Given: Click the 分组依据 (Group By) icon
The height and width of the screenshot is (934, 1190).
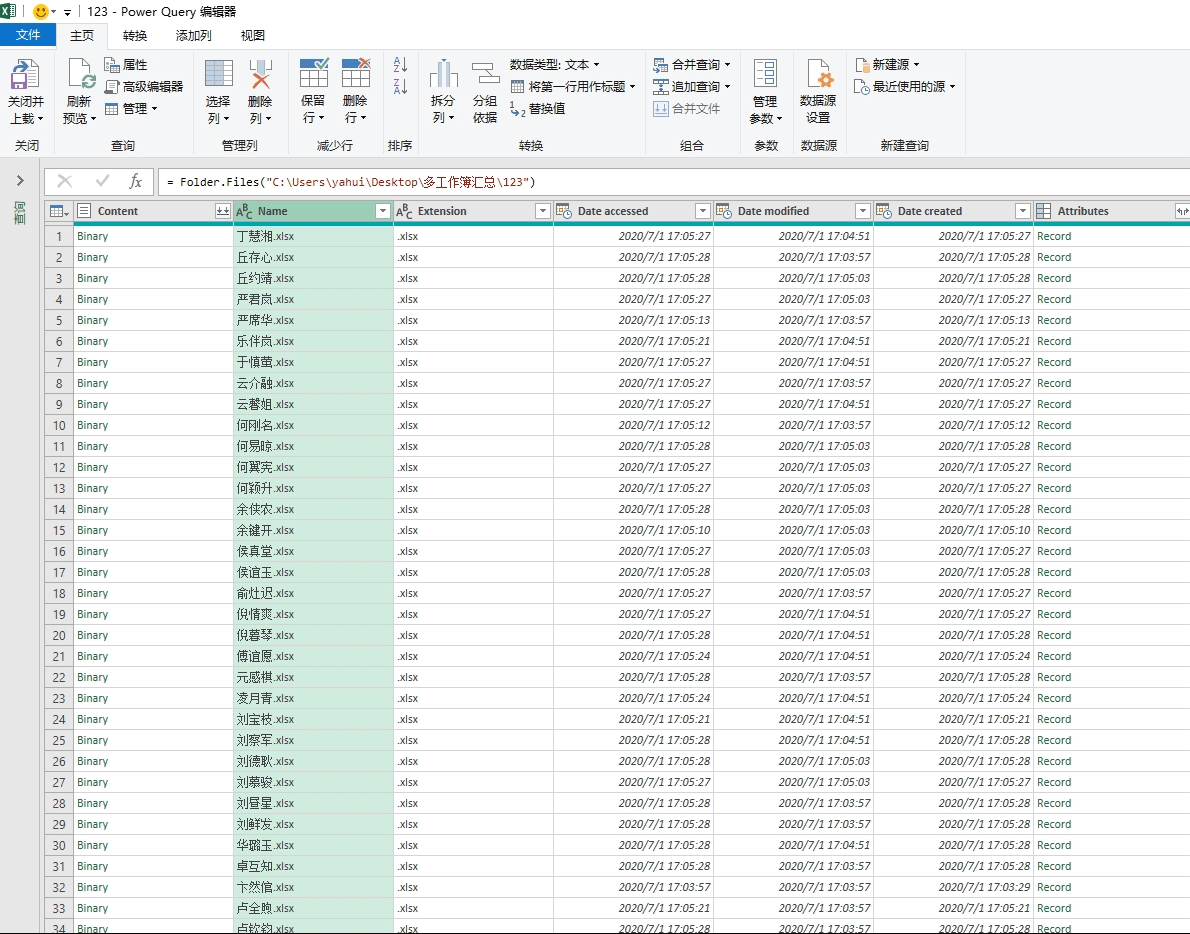Looking at the screenshot, I should (x=485, y=74).
